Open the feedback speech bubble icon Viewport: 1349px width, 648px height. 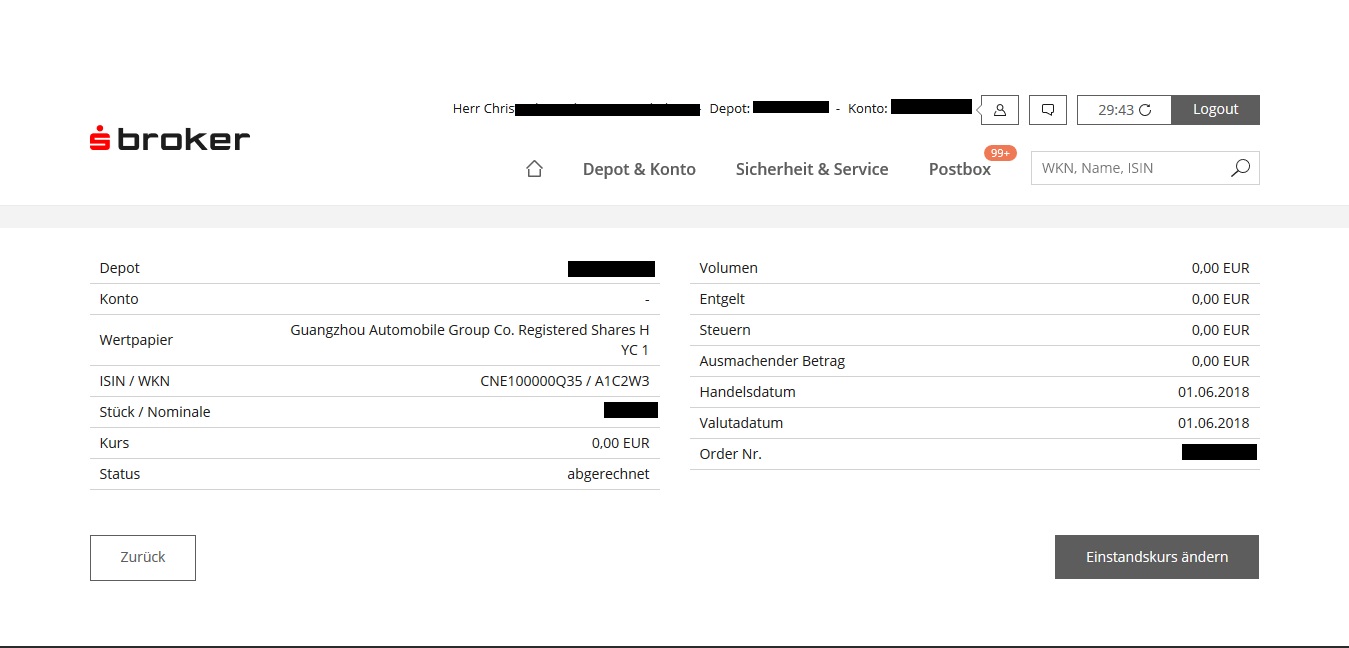tap(1047, 110)
